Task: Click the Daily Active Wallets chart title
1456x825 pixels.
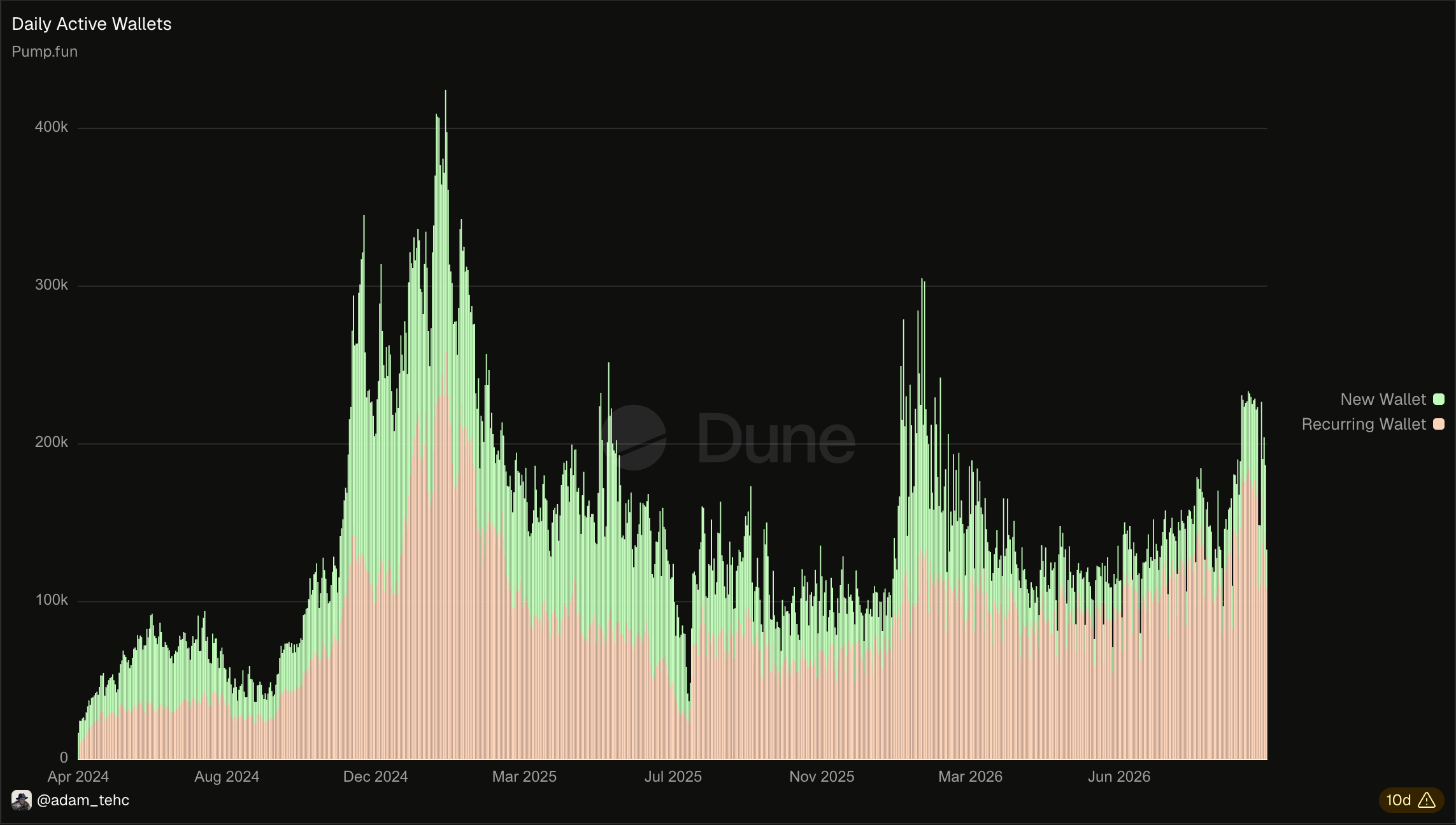Action: pos(92,24)
